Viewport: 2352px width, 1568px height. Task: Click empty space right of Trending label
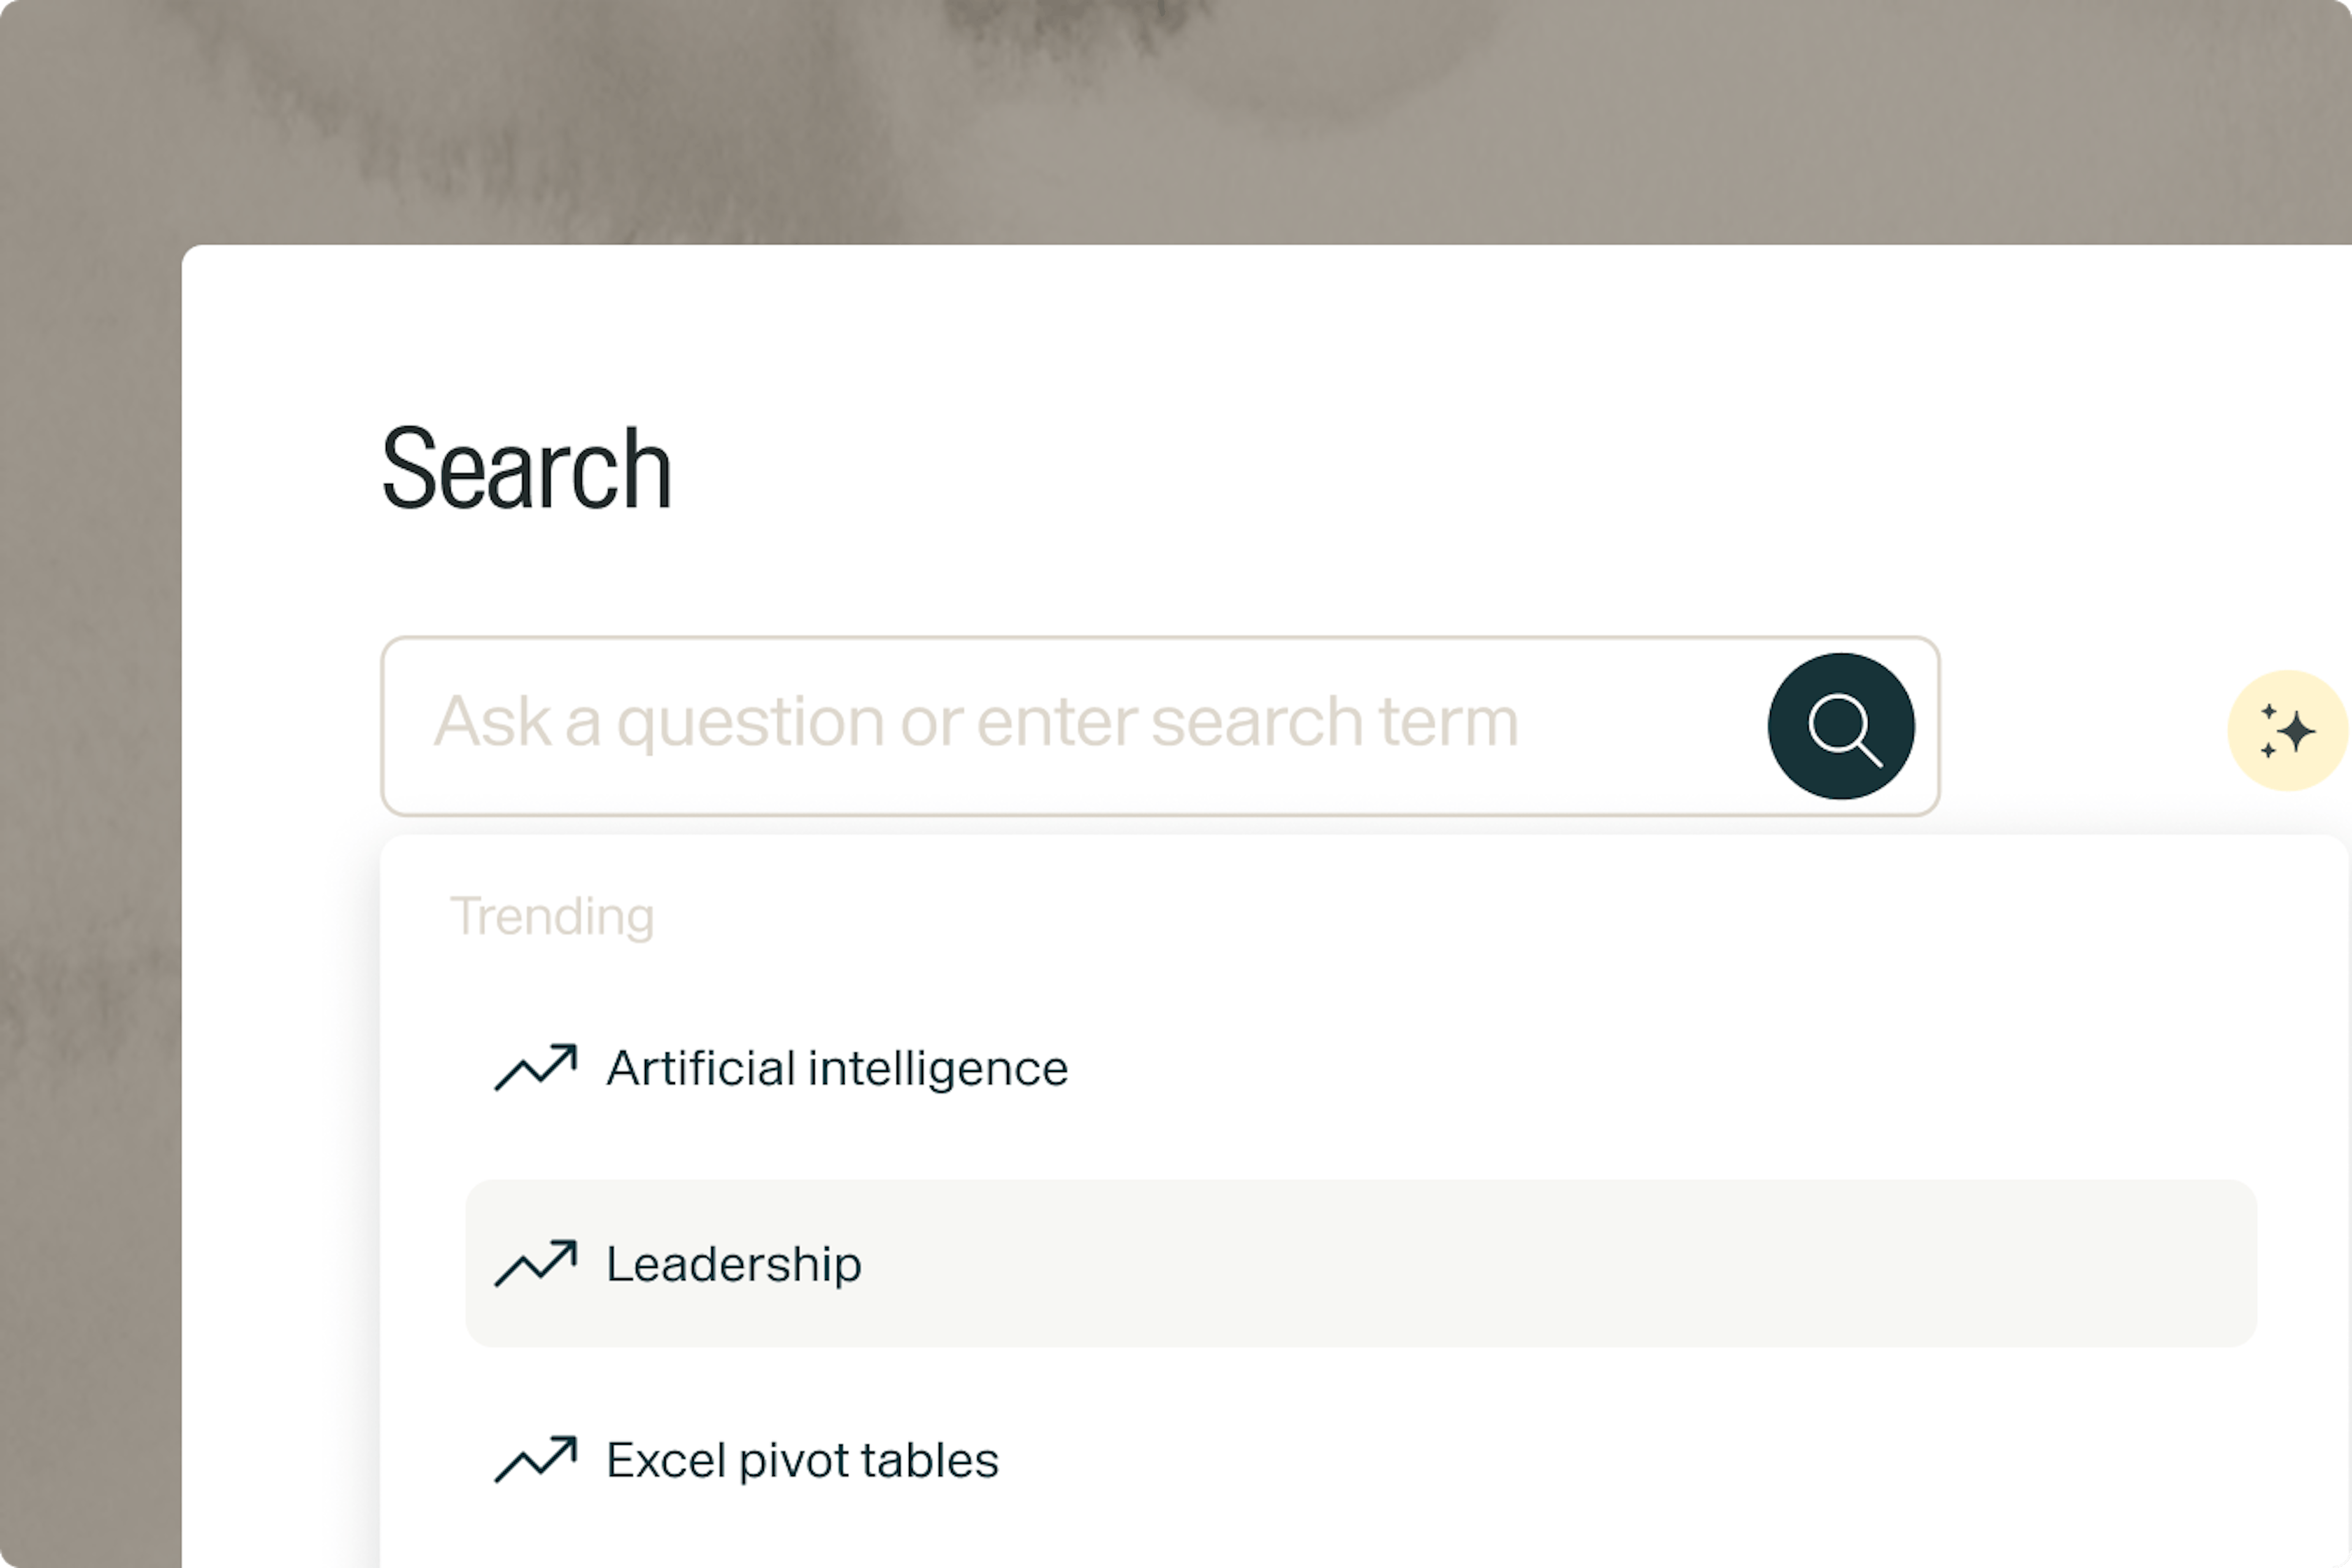pyautogui.click(x=1500, y=917)
